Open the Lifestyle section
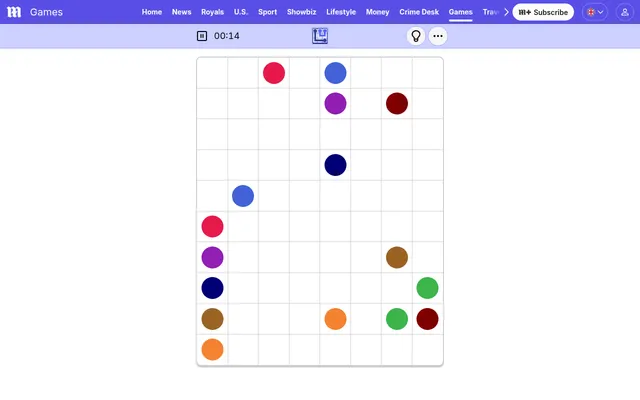This screenshot has width=640, height=400. (341, 12)
